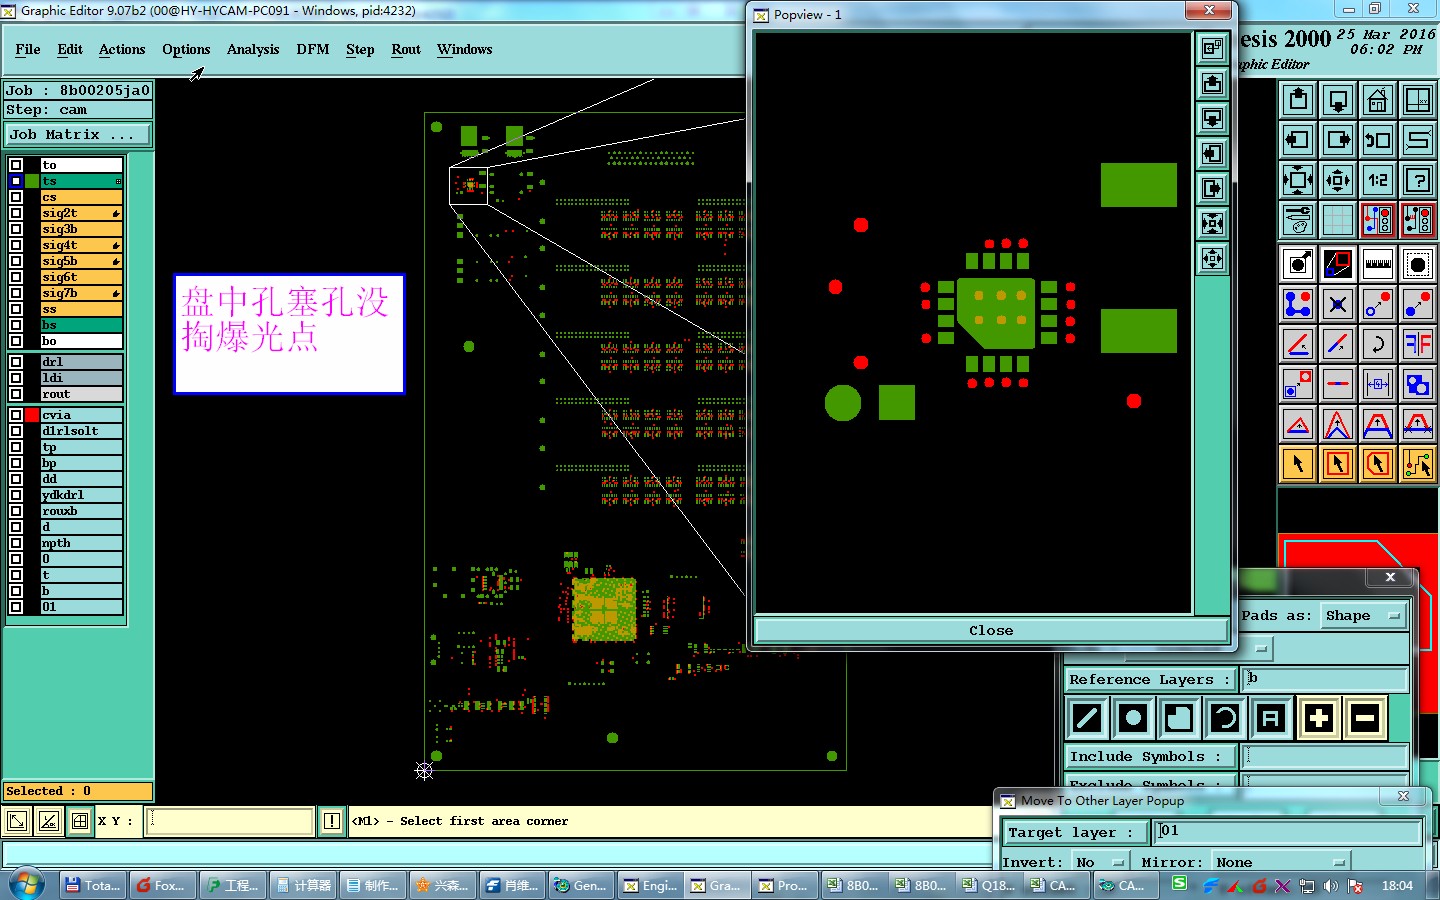The height and width of the screenshot is (900, 1440).
Task: Click the pan left icon in right toolbar
Action: tap(1298, 140)
